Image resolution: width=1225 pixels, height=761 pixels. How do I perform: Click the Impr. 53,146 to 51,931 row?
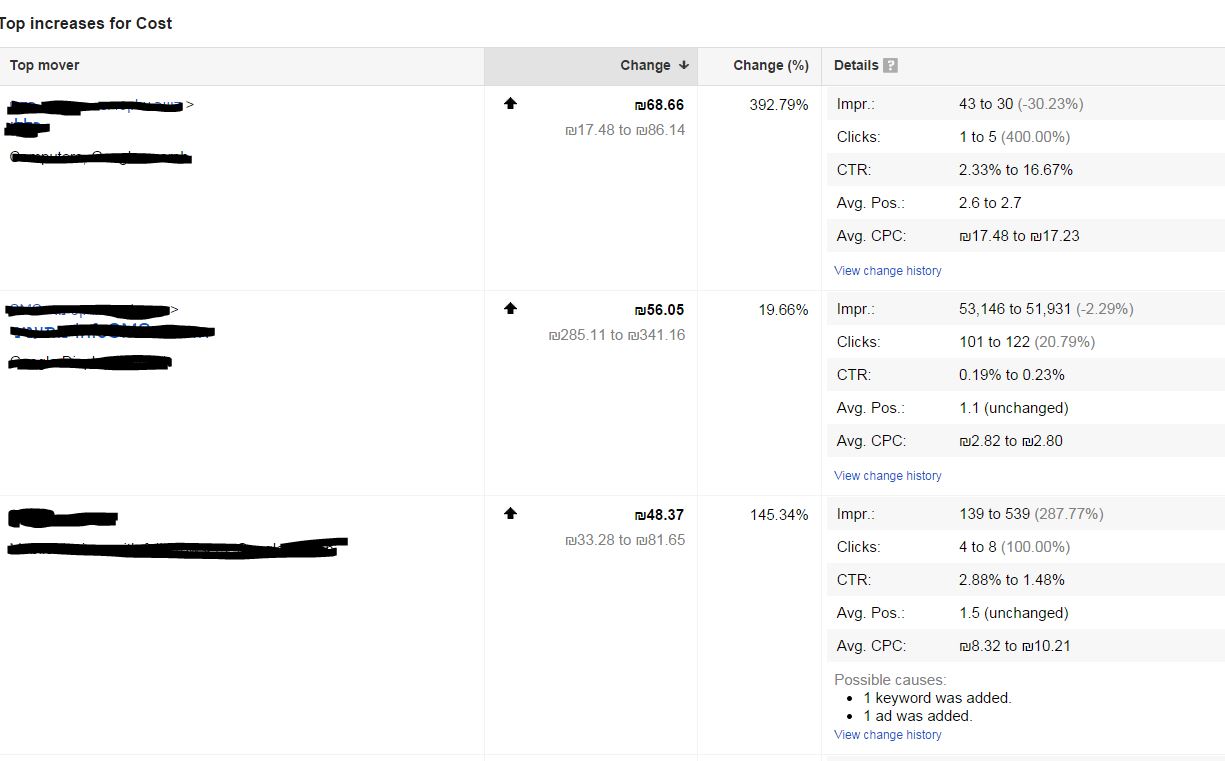[1026, 309]
